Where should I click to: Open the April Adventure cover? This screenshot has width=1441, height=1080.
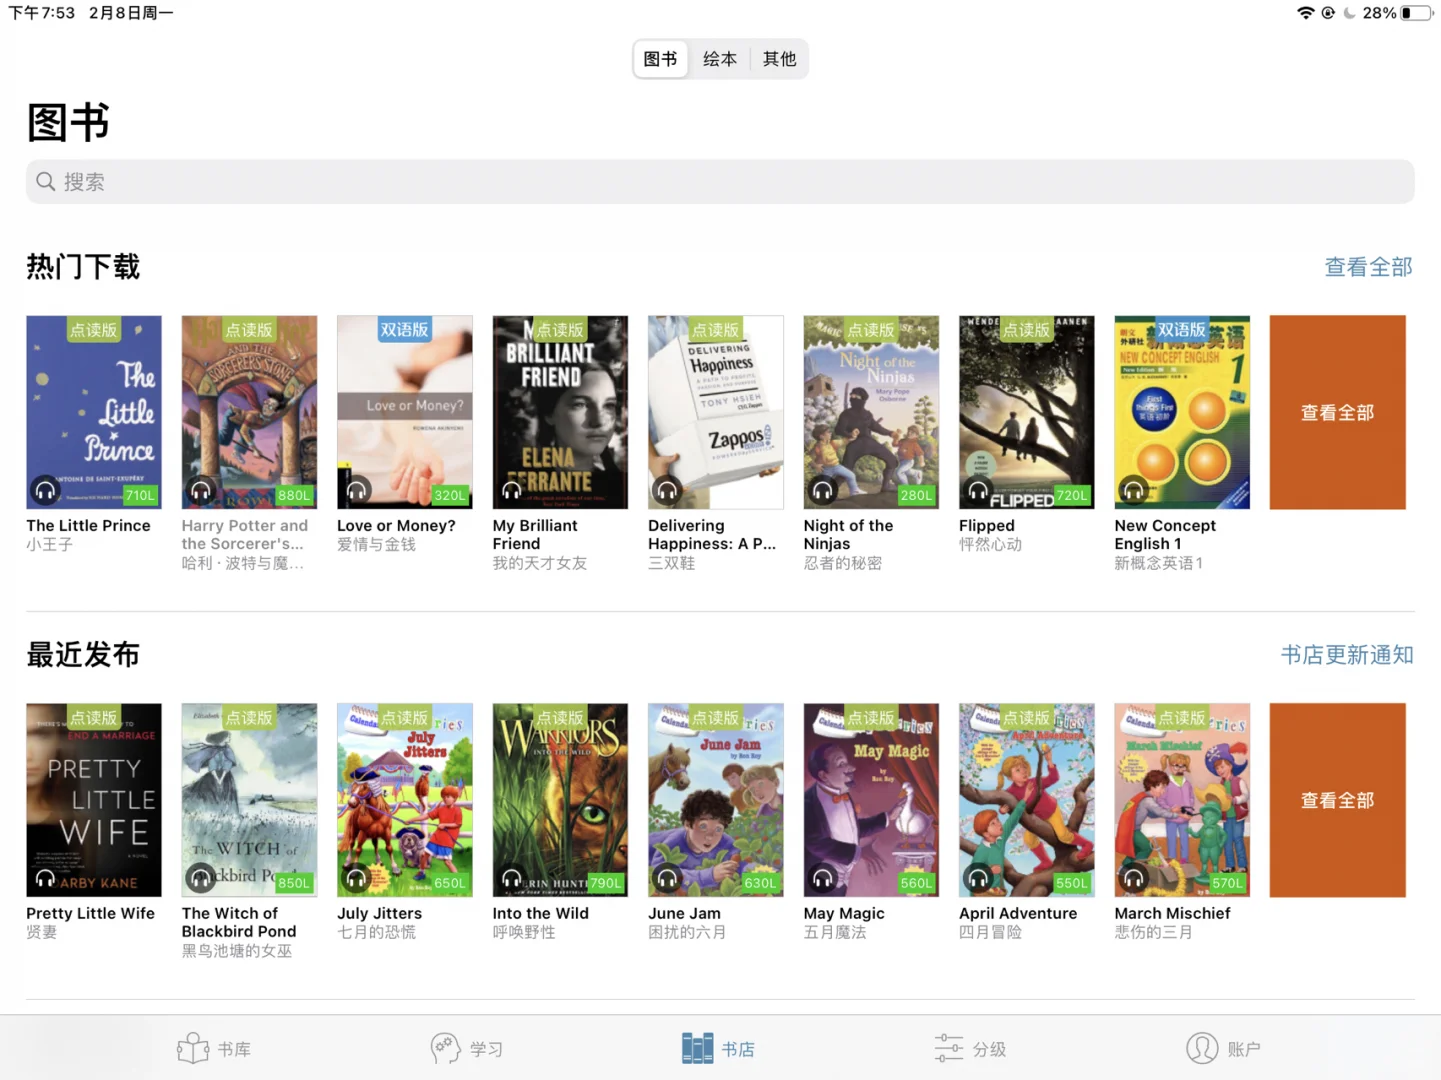1027,800
